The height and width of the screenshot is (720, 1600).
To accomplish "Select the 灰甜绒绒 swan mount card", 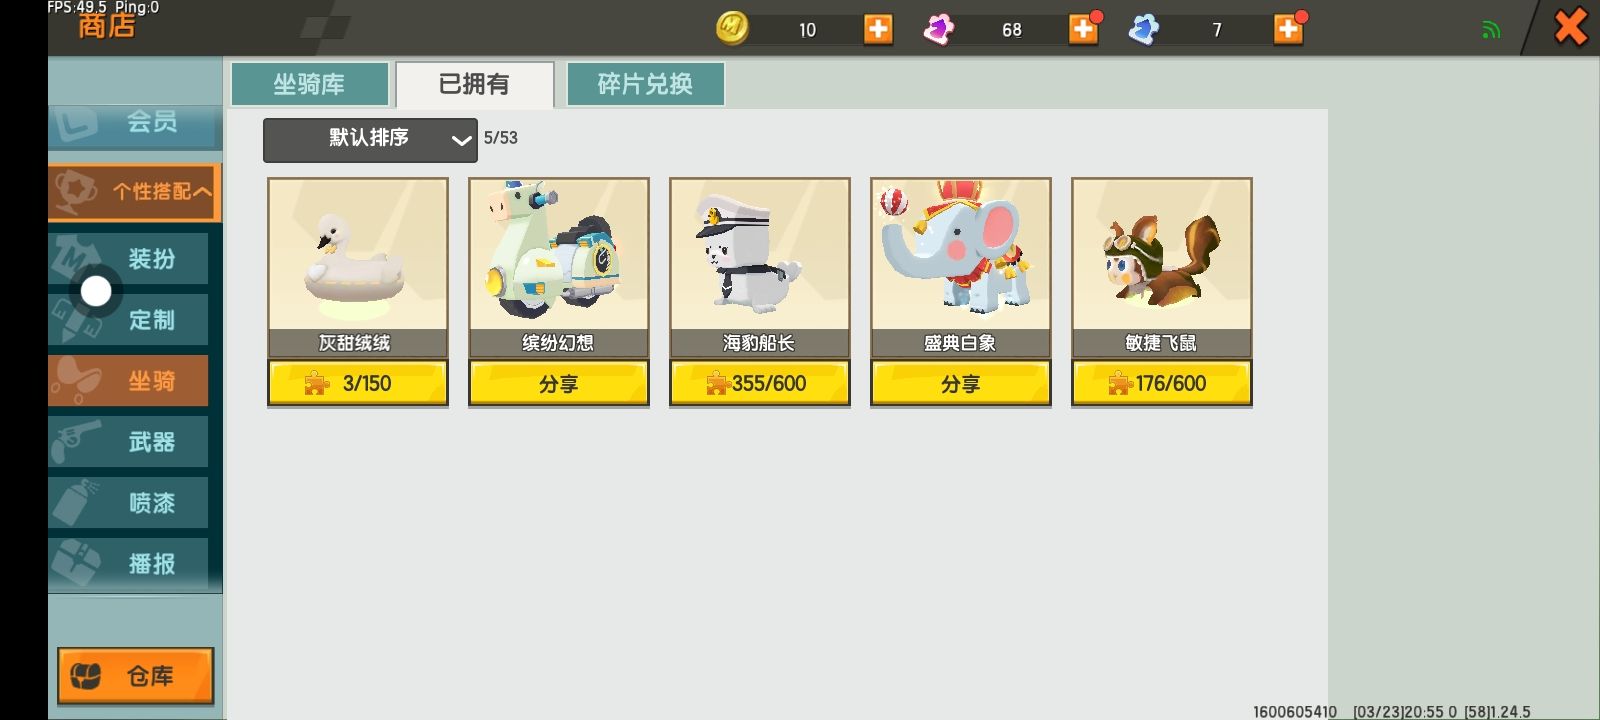I will [357, 268].
